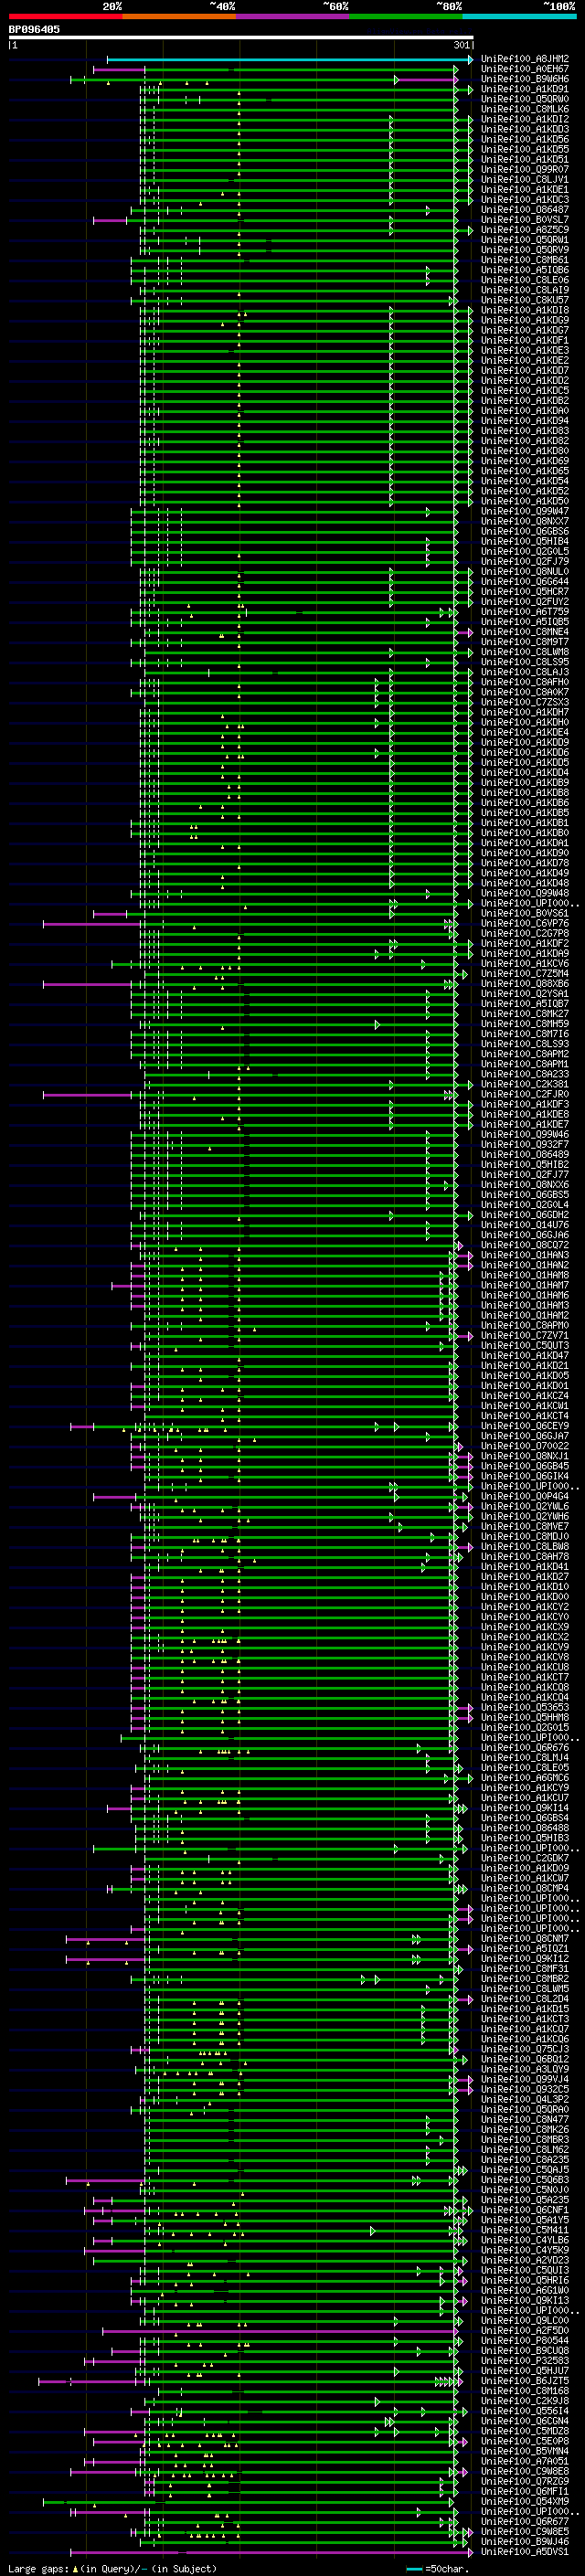This screenshot has height=2576, width=585.
Task: Click the white query sequence bar
Action: point(241,38)
